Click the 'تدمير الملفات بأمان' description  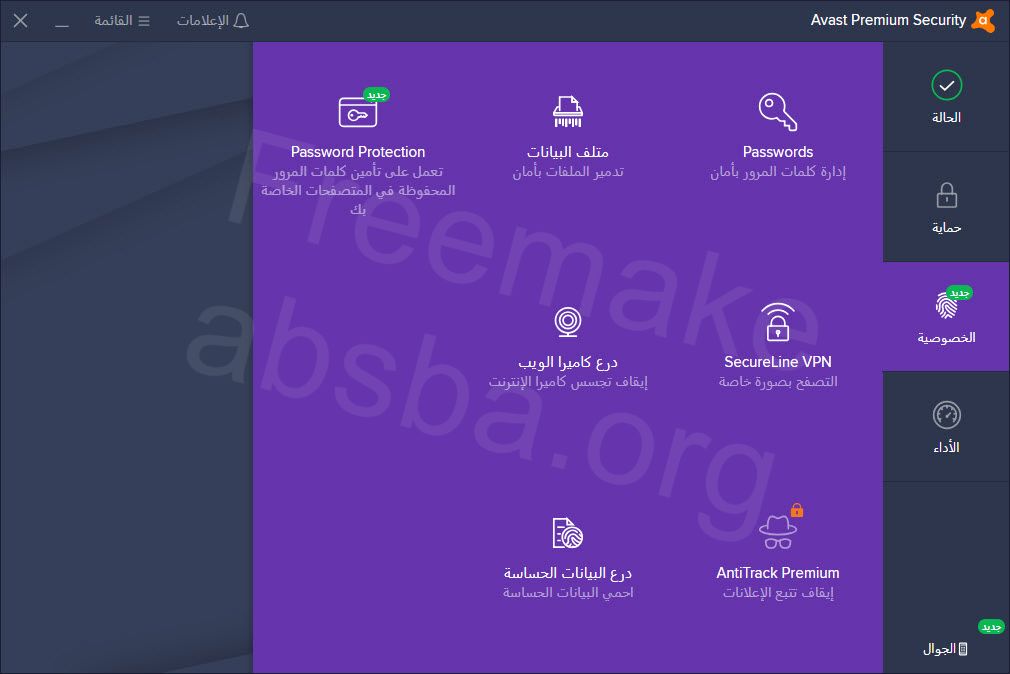pyautogui.click(x=567, y=171)
